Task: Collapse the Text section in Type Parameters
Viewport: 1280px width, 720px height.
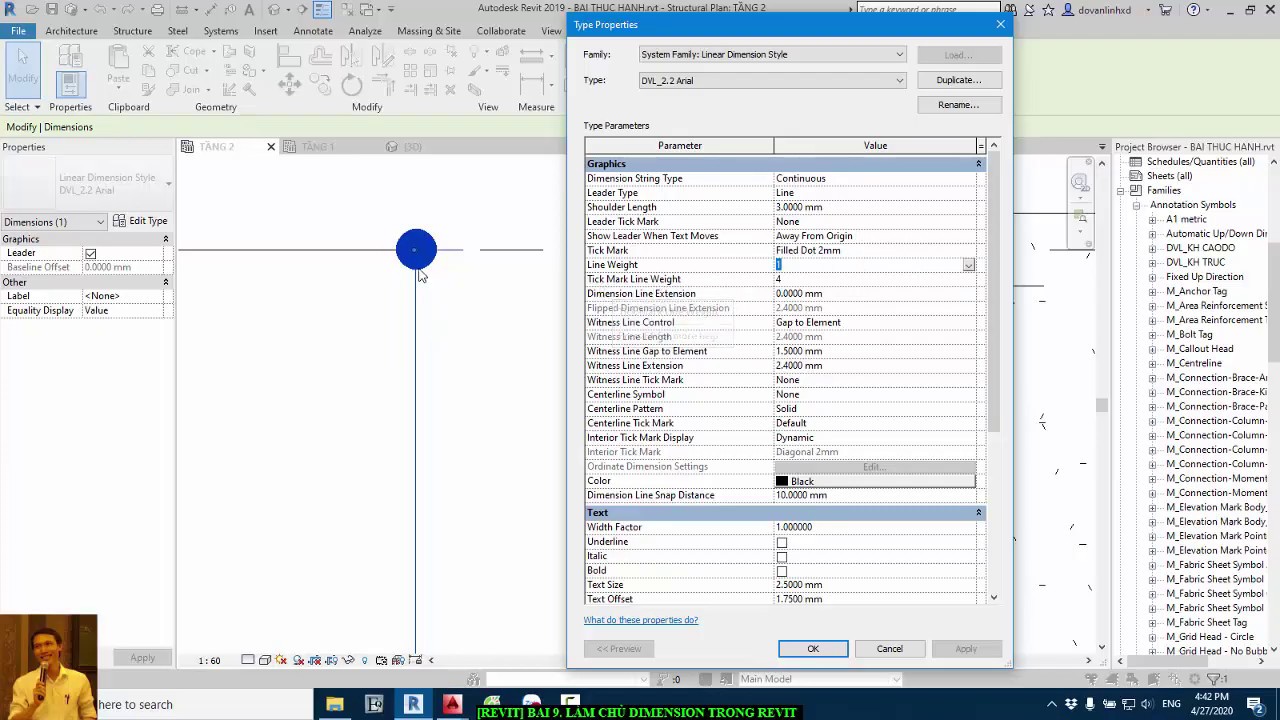Action: 979,513
